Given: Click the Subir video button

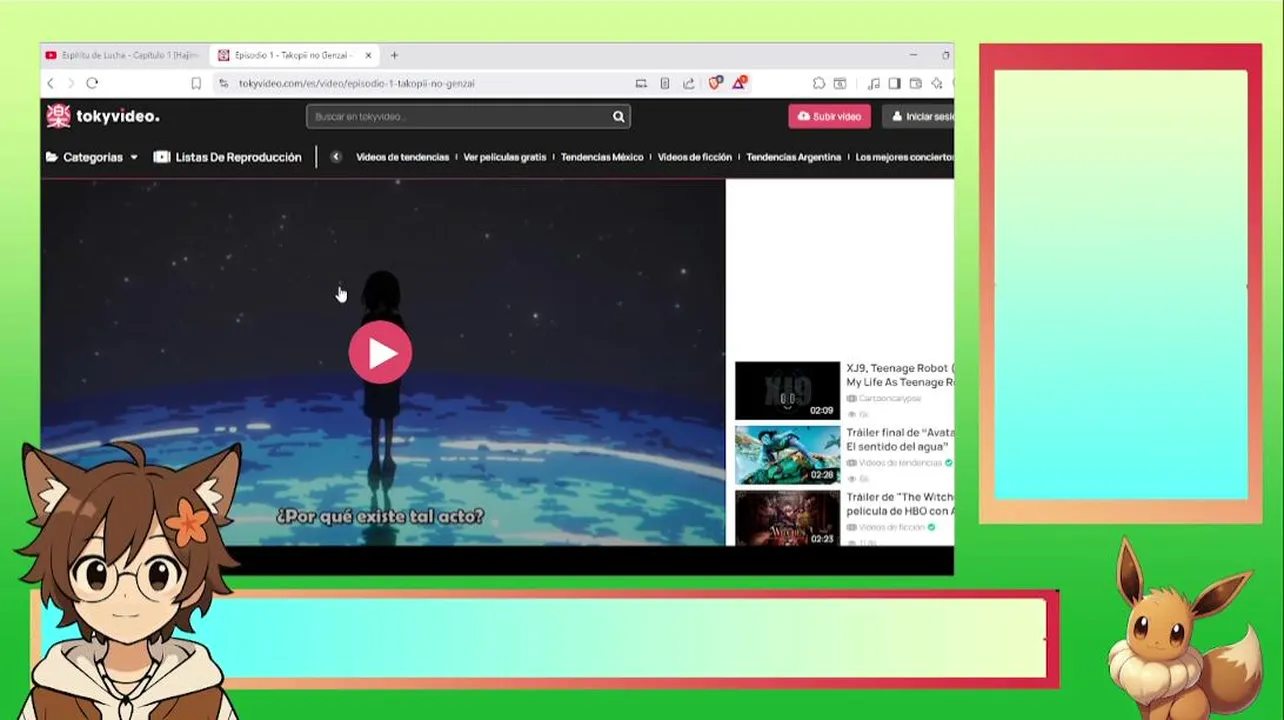Looking at the screenshot, I should [x=829, y=117].
